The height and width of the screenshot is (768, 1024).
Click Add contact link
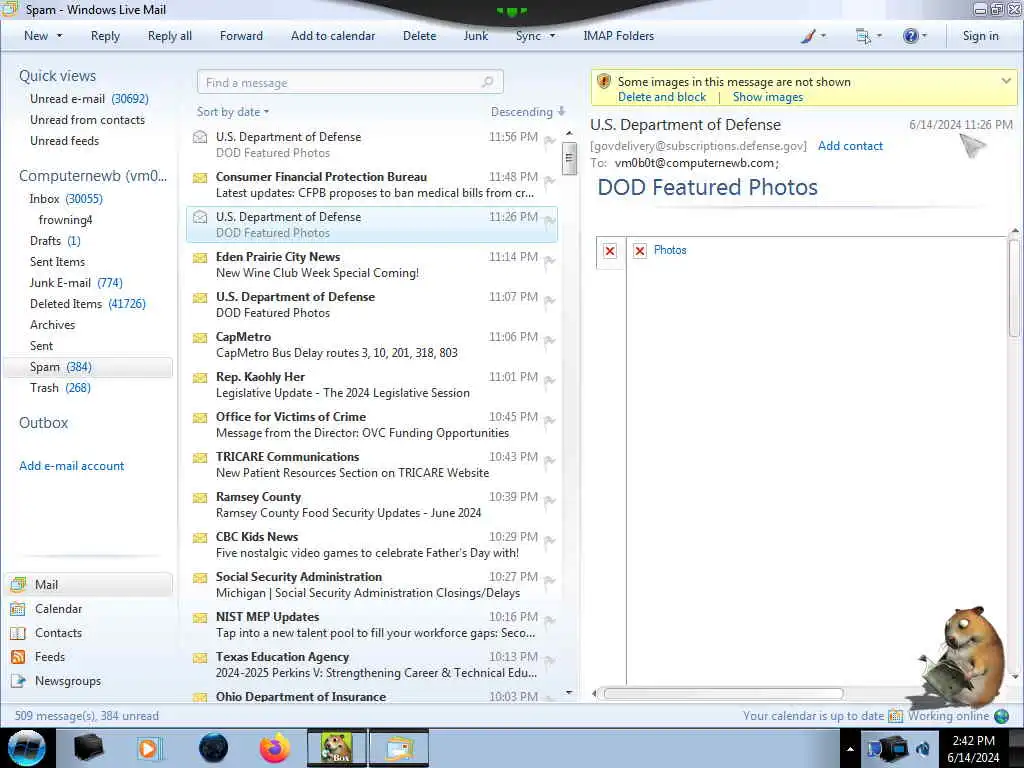pos(850,146)
